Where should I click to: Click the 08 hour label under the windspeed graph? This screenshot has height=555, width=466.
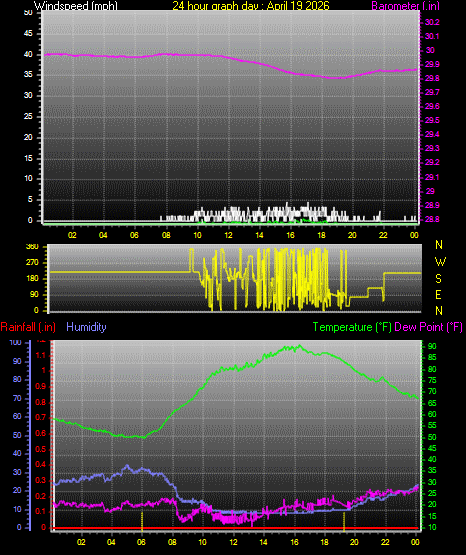pyautogui.click(x=166, y=235)
